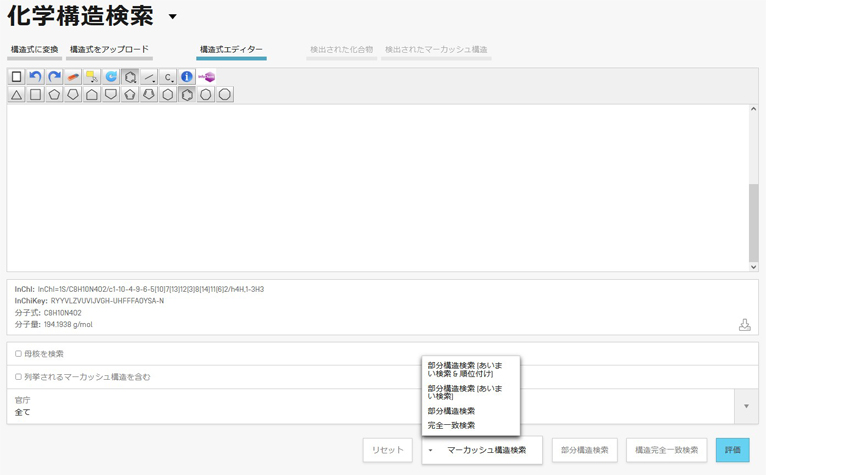845x475 pixels.
Task: Click the editor's vertical scrollbar thumb
Action: 753,220
